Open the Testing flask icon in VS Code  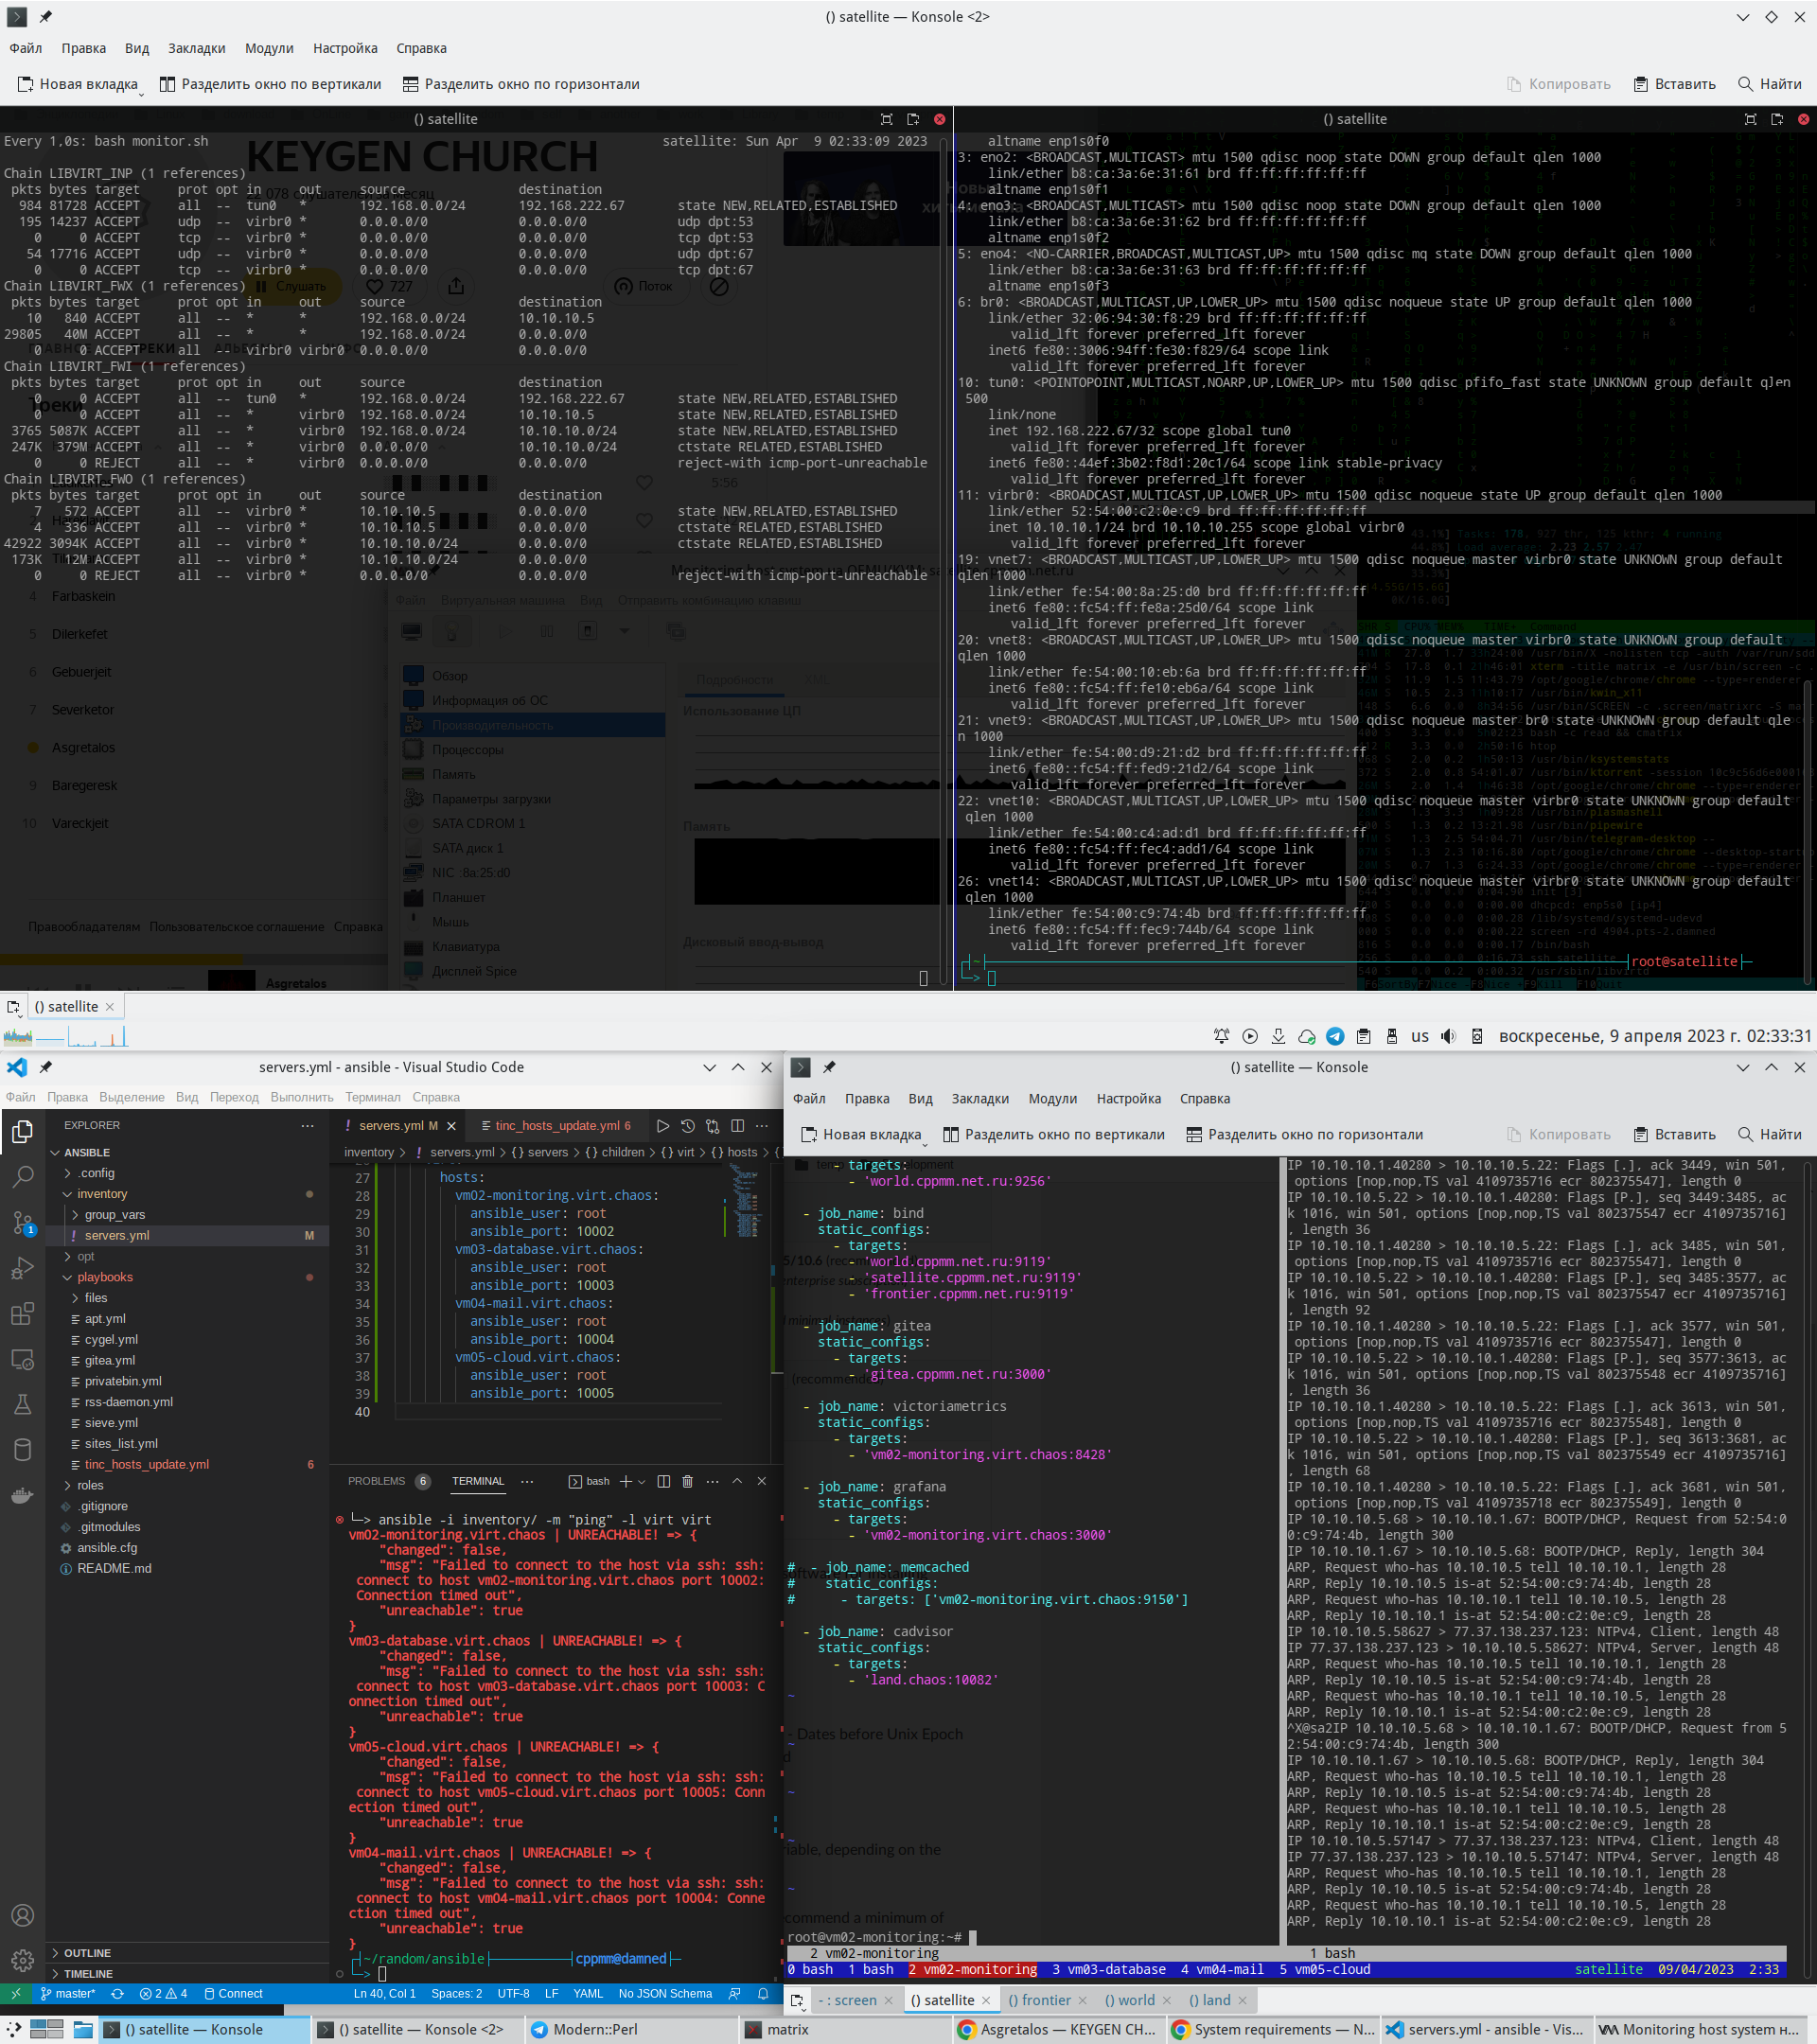coord(22,1404)
